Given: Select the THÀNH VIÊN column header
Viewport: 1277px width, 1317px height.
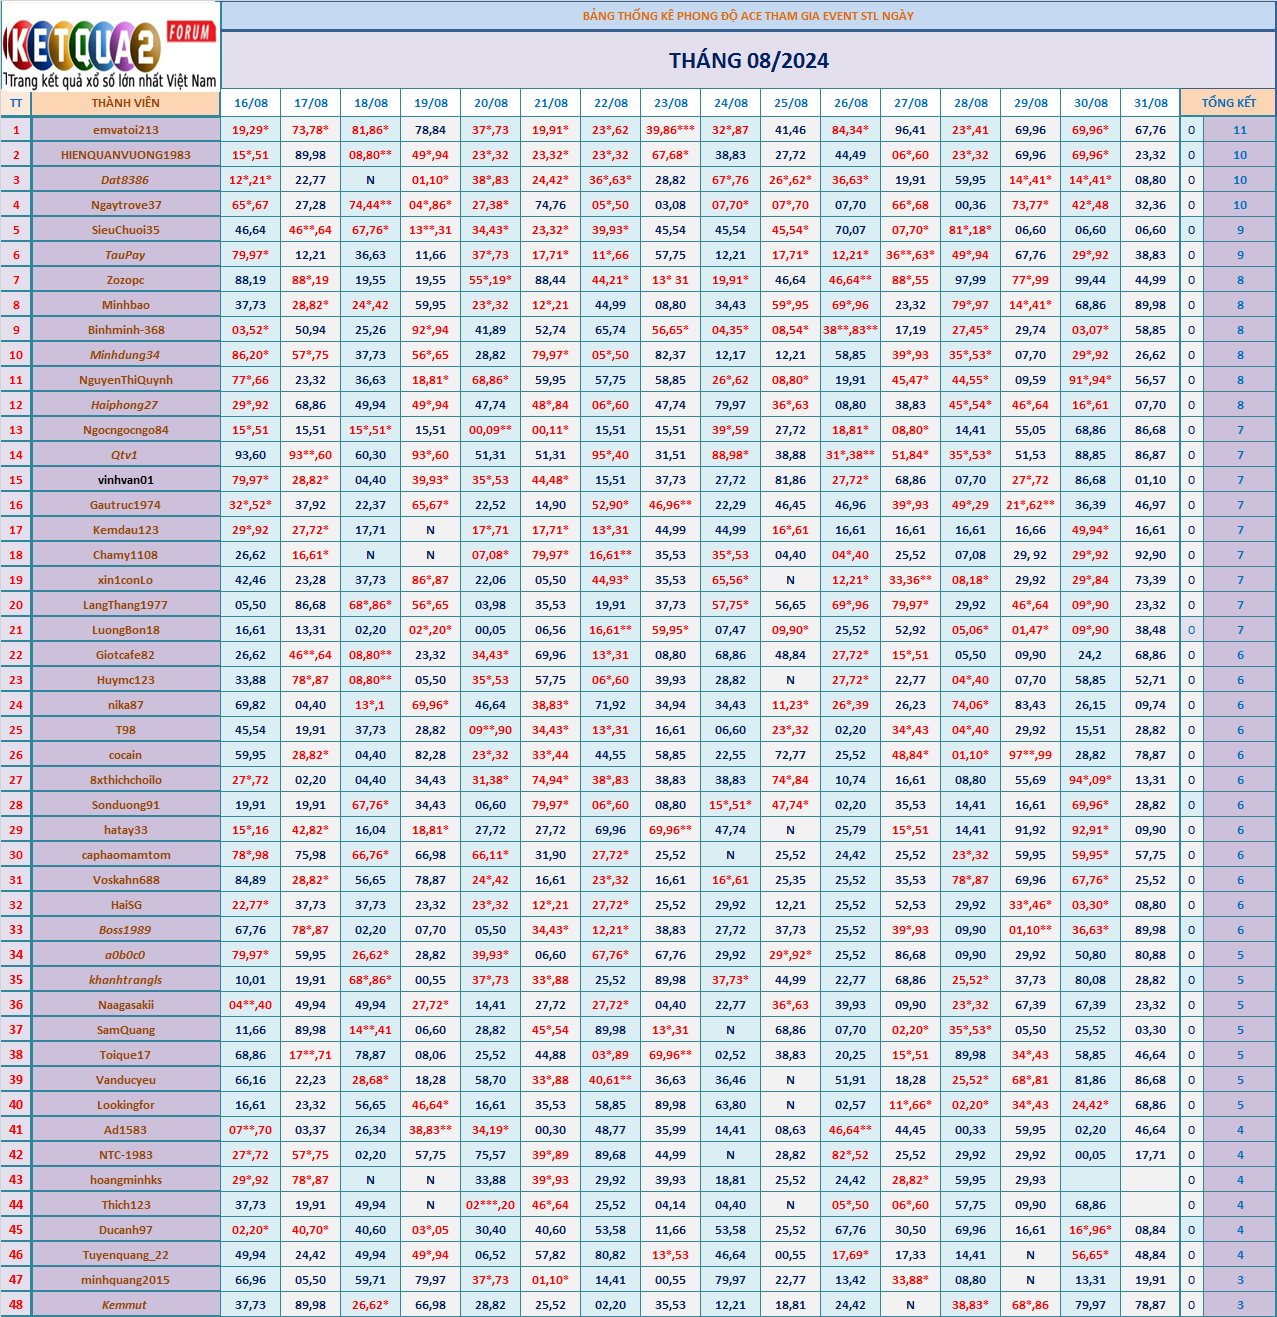Looking at the screenshot, I should [x=126, y=103].
